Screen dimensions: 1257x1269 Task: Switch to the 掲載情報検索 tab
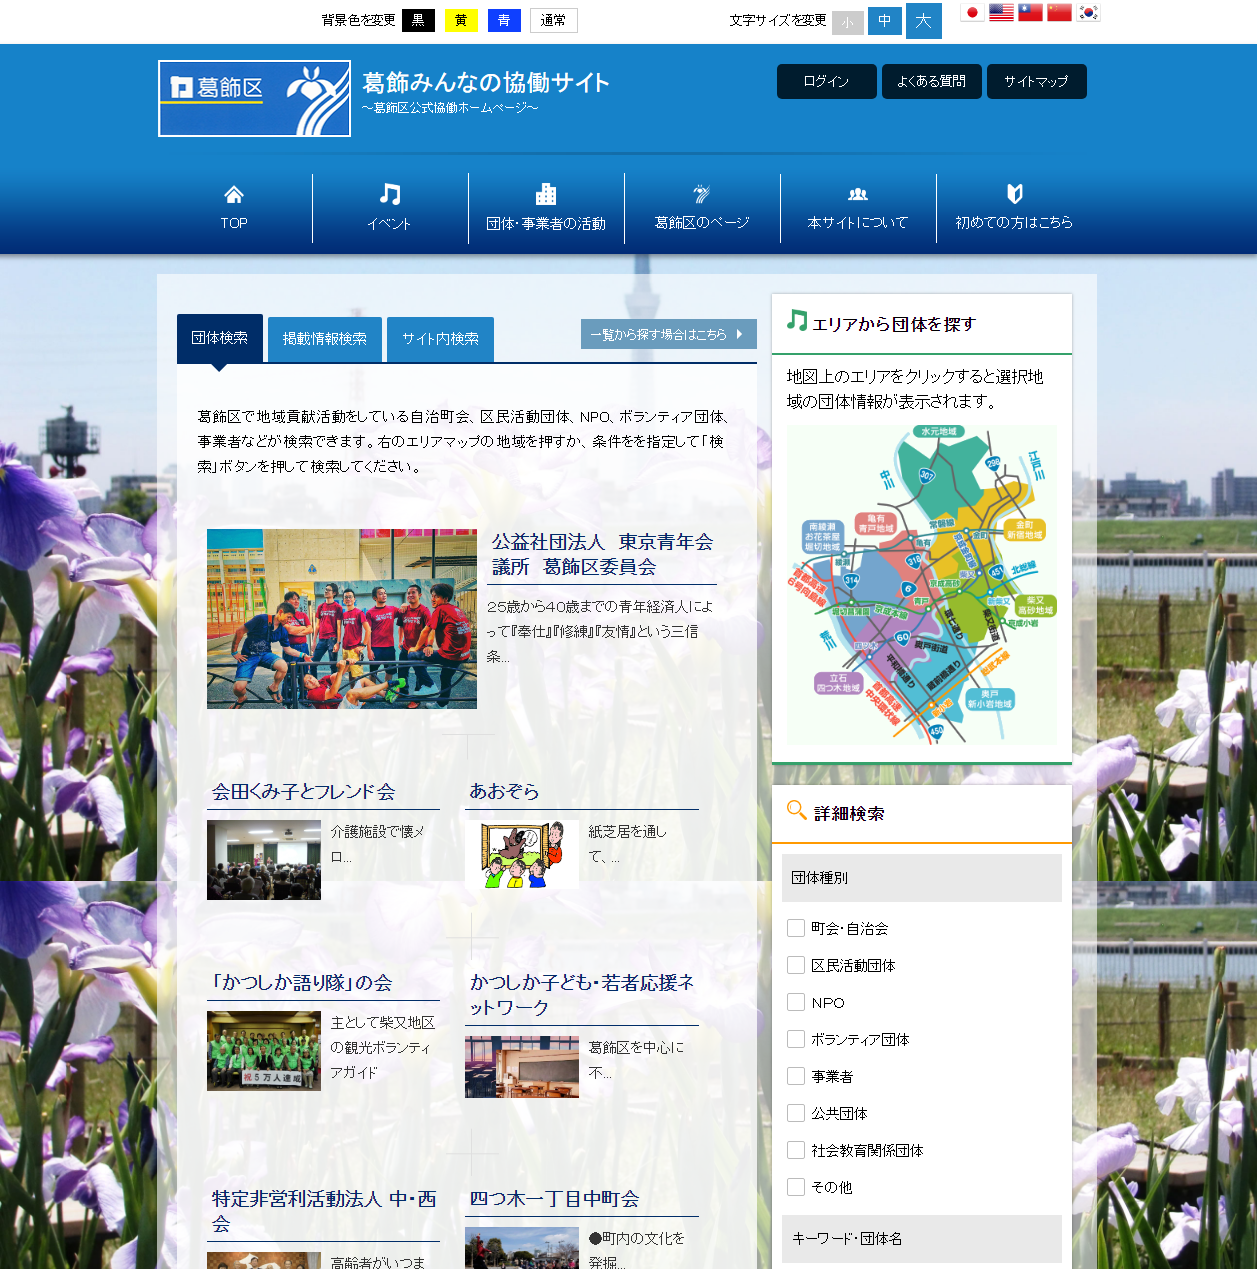coord(325,339)
